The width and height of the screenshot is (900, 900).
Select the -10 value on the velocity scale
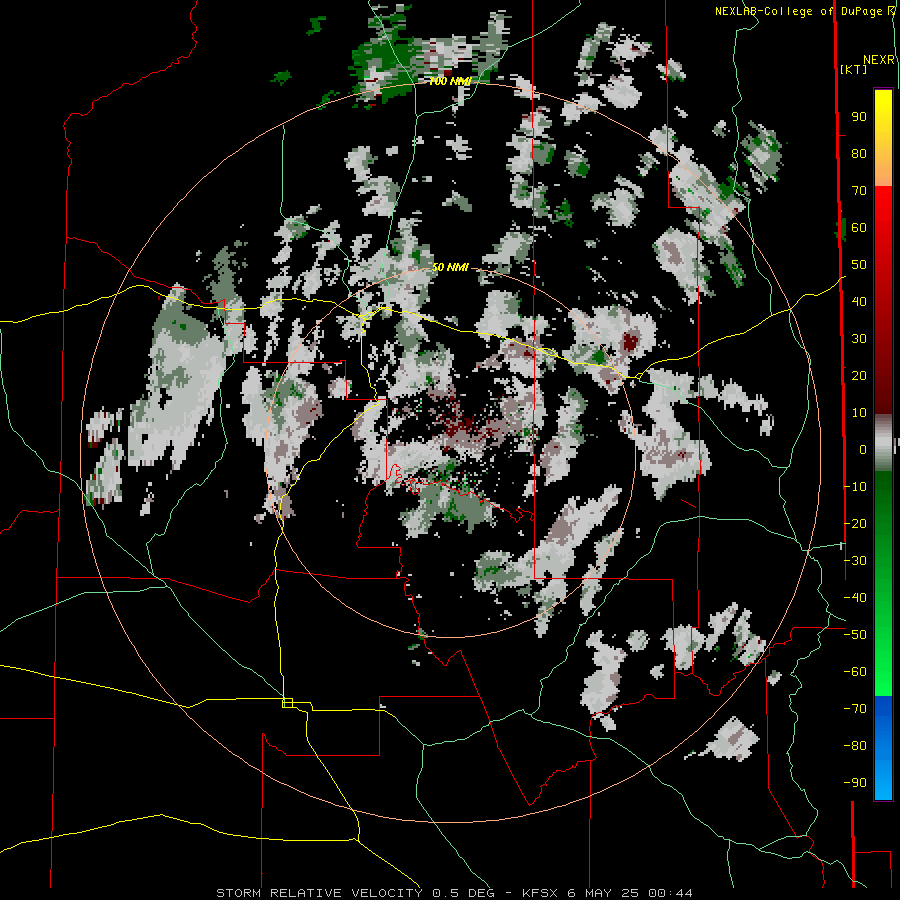pyautogui.click(x=855, y=487)
